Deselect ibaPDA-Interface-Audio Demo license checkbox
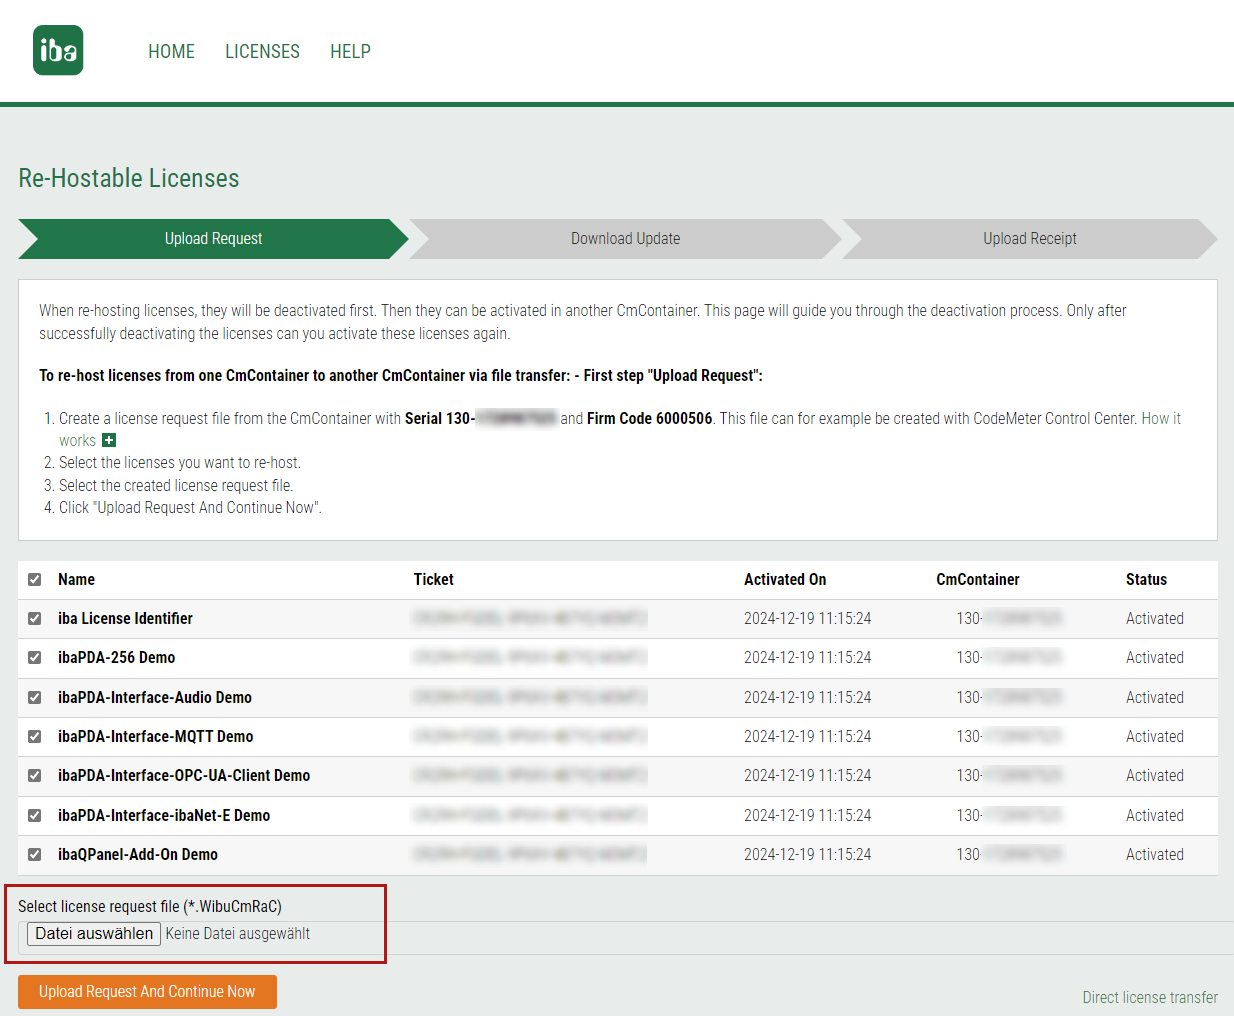Screen dimensions: 1234x1016 click(x=35, y=698)
